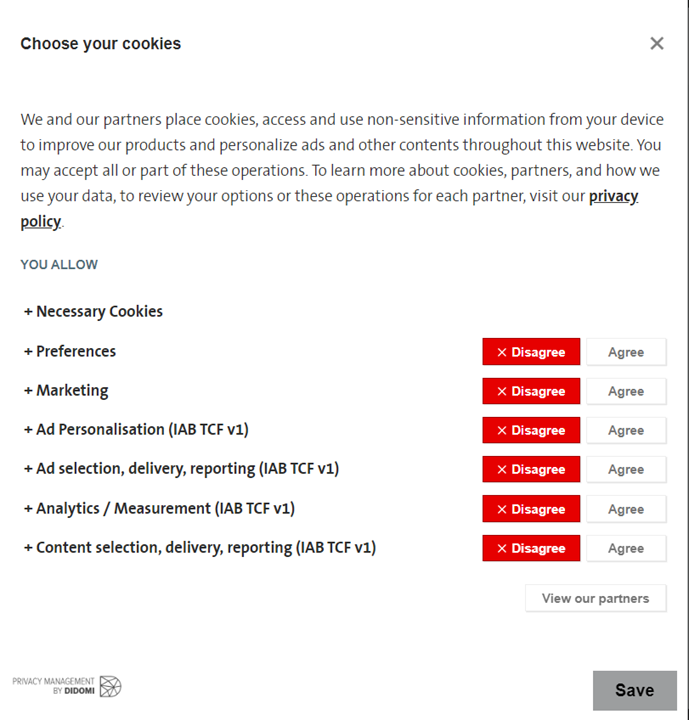The width and height of the screenshot is (689, 720).
Task: Click View our partners button
Action: click(596, 598)
